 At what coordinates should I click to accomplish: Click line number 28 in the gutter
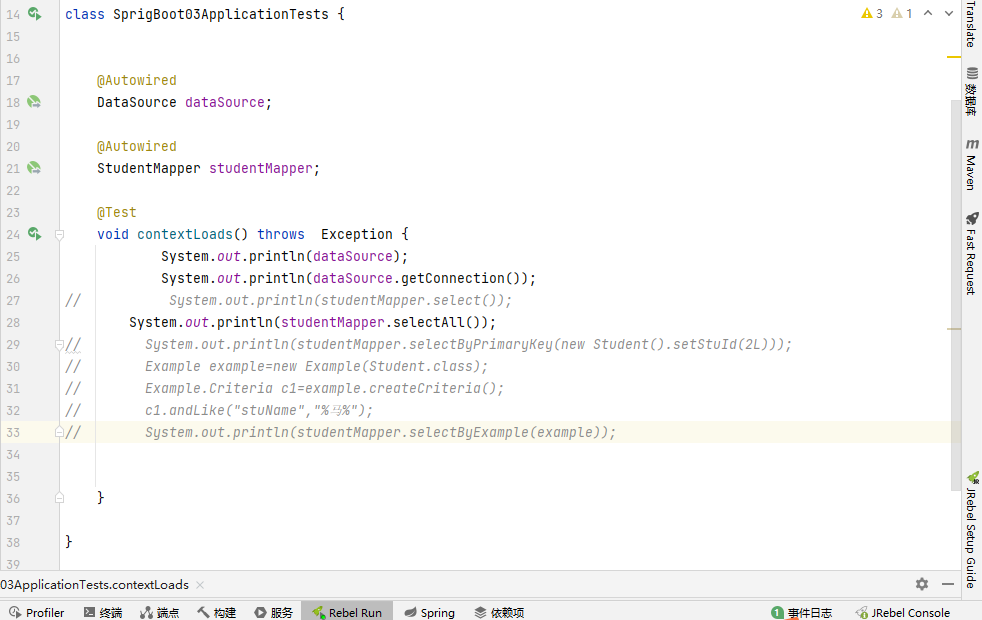click(13, 323)
